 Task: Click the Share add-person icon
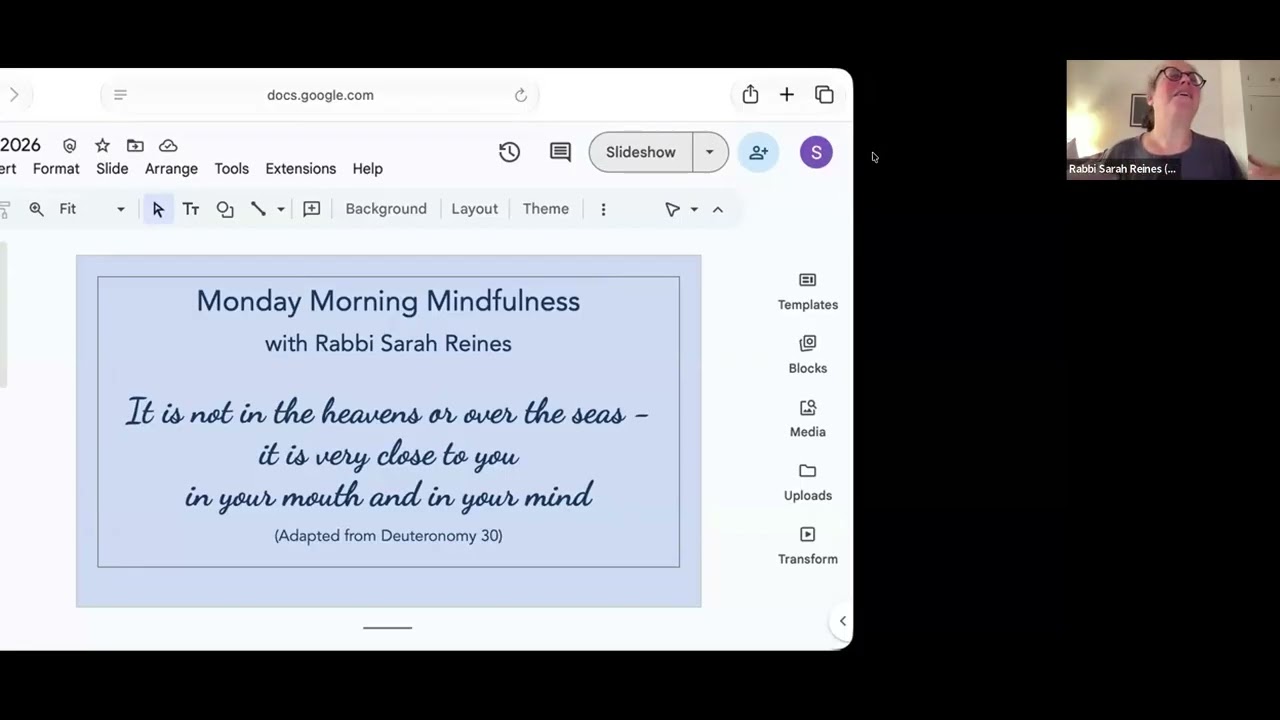[x=758, y=152]
